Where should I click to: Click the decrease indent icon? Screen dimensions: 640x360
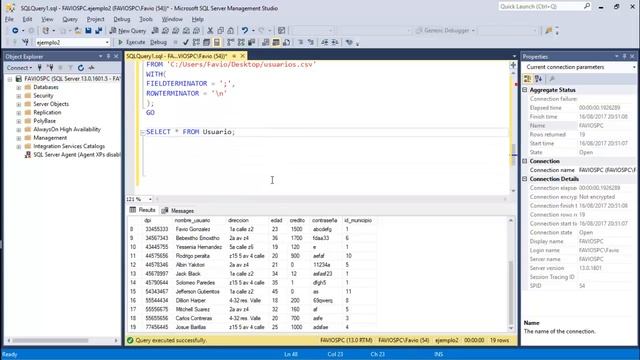click(324, 42)
